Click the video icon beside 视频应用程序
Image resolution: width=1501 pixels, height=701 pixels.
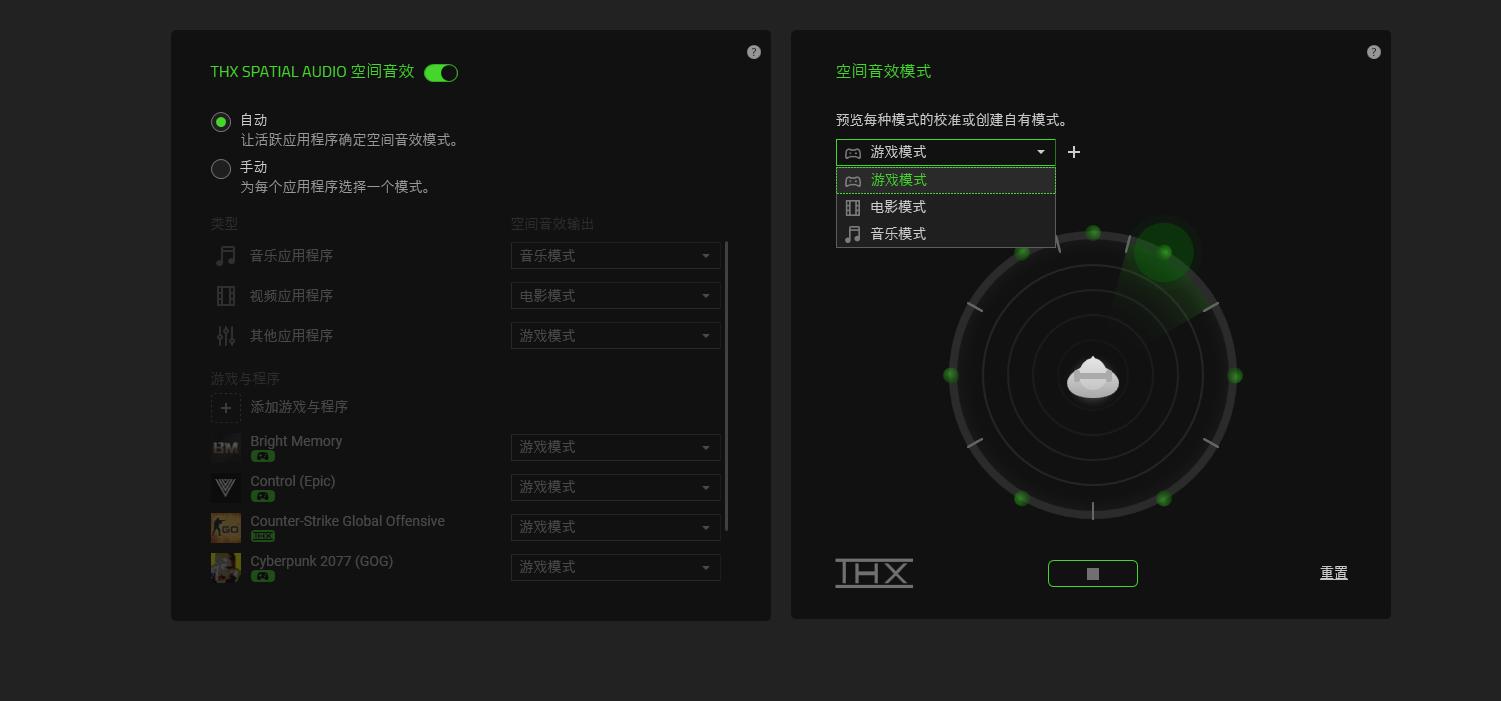click(225, 296)
